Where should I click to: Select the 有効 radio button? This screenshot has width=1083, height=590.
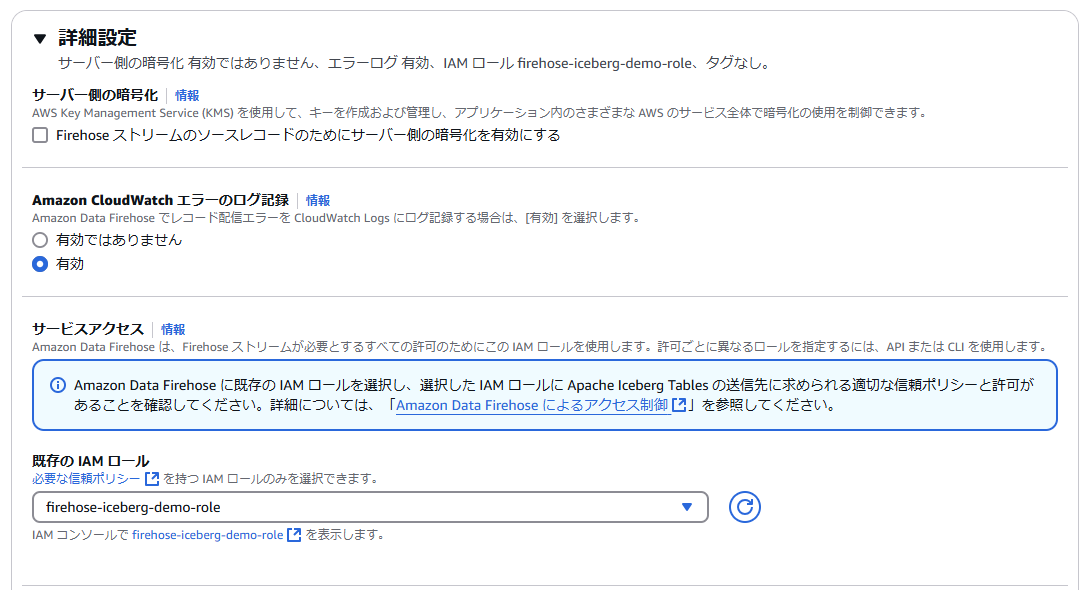pos(40,264)
